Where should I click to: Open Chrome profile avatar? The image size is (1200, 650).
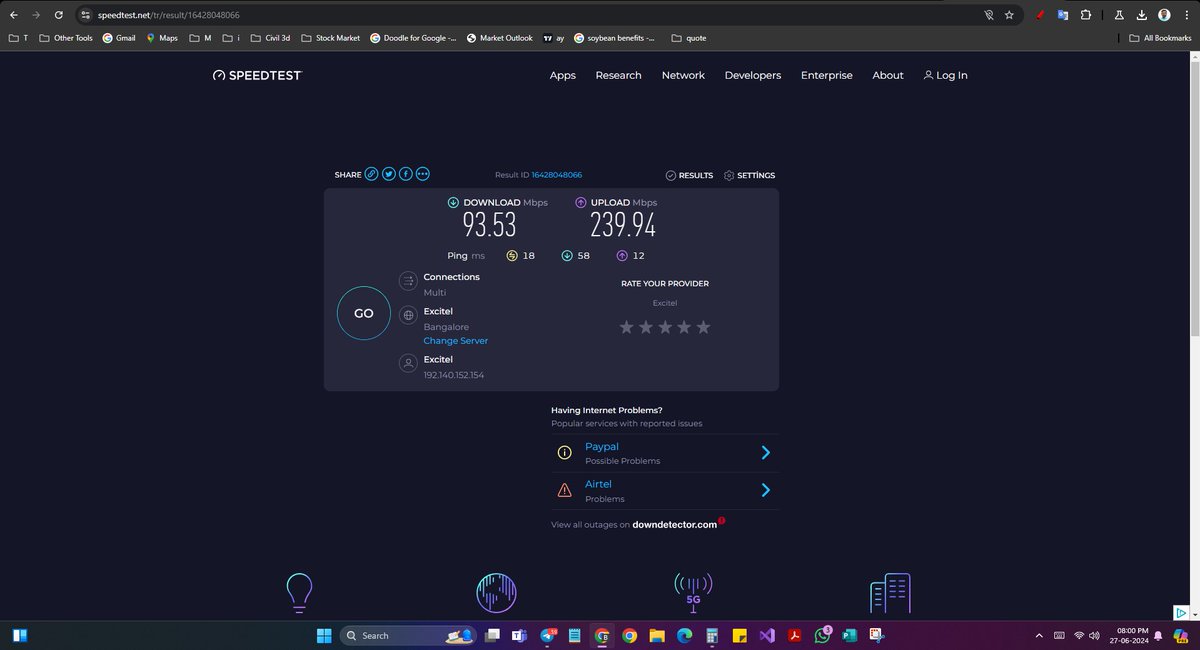[x=1164, y=15]
